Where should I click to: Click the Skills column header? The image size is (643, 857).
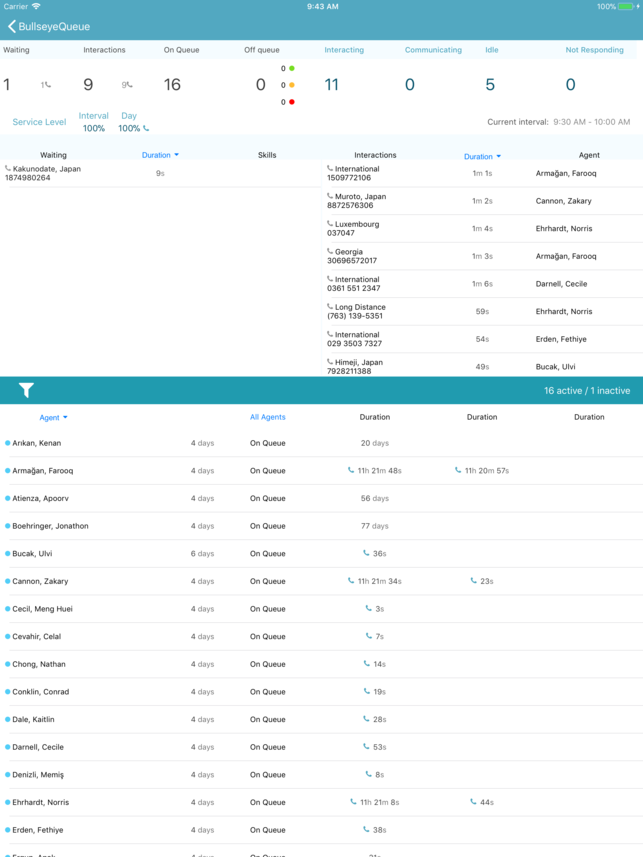point(267,155)
